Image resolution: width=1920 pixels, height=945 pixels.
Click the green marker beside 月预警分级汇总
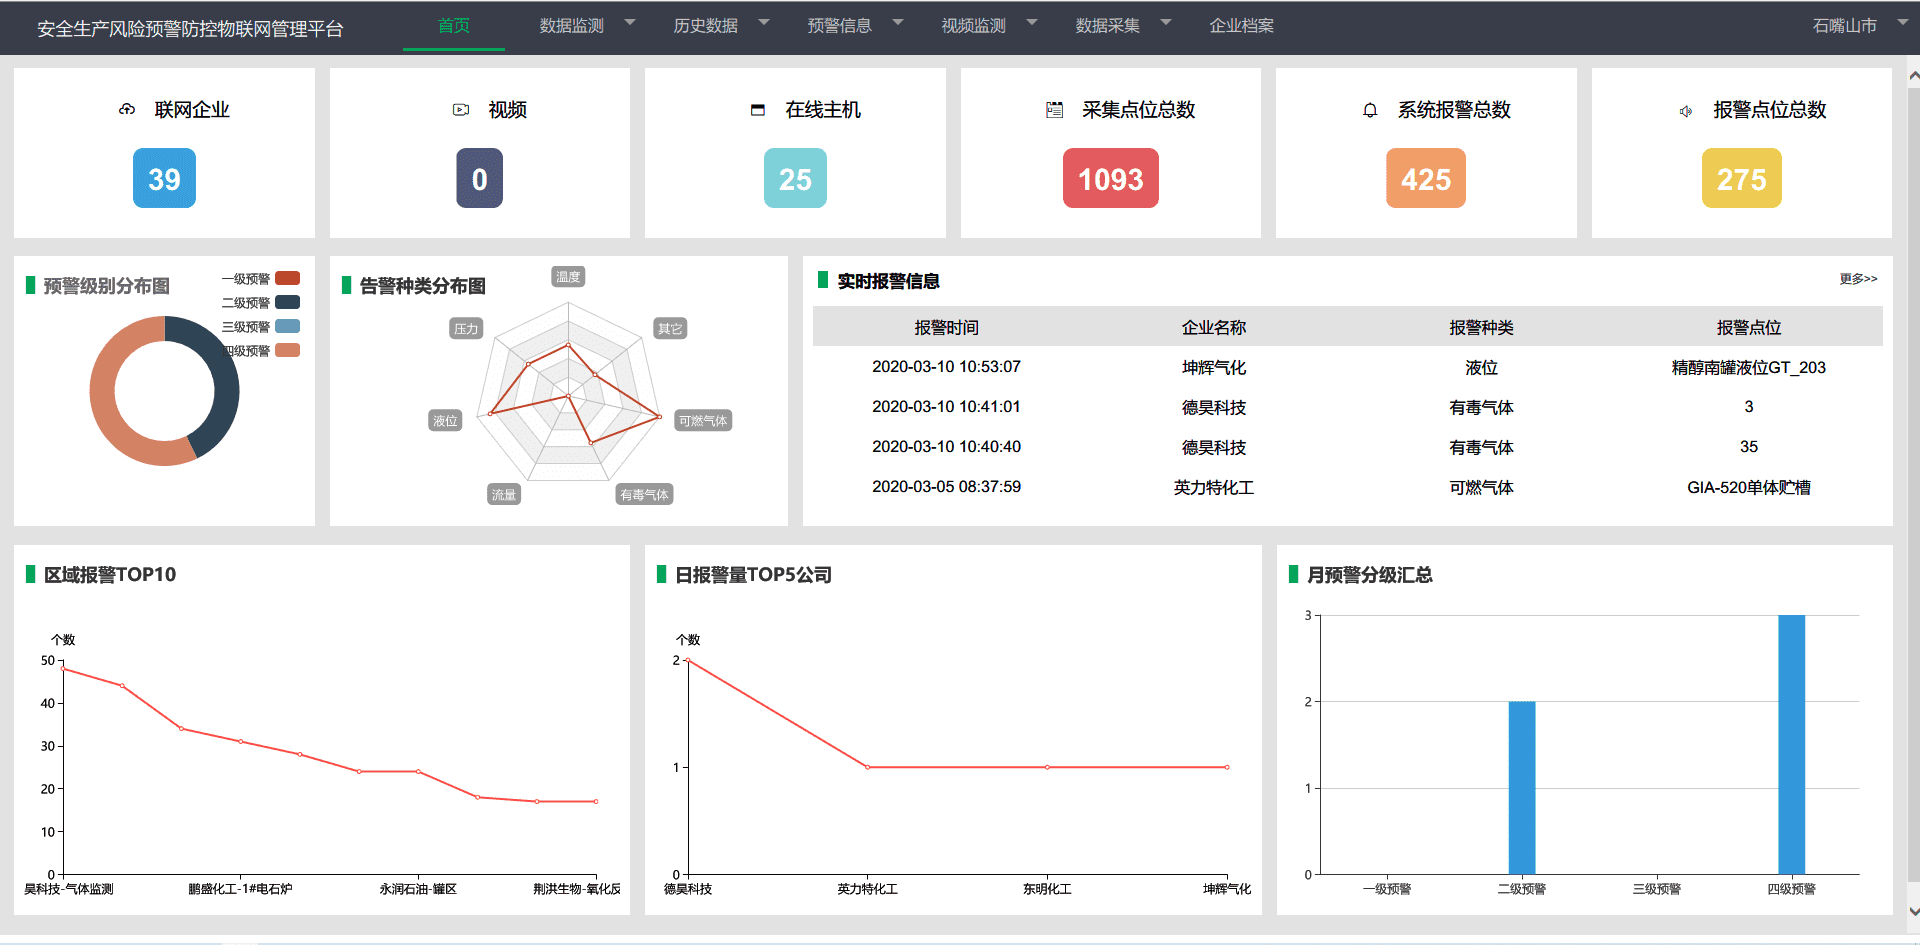point(1293,576)
